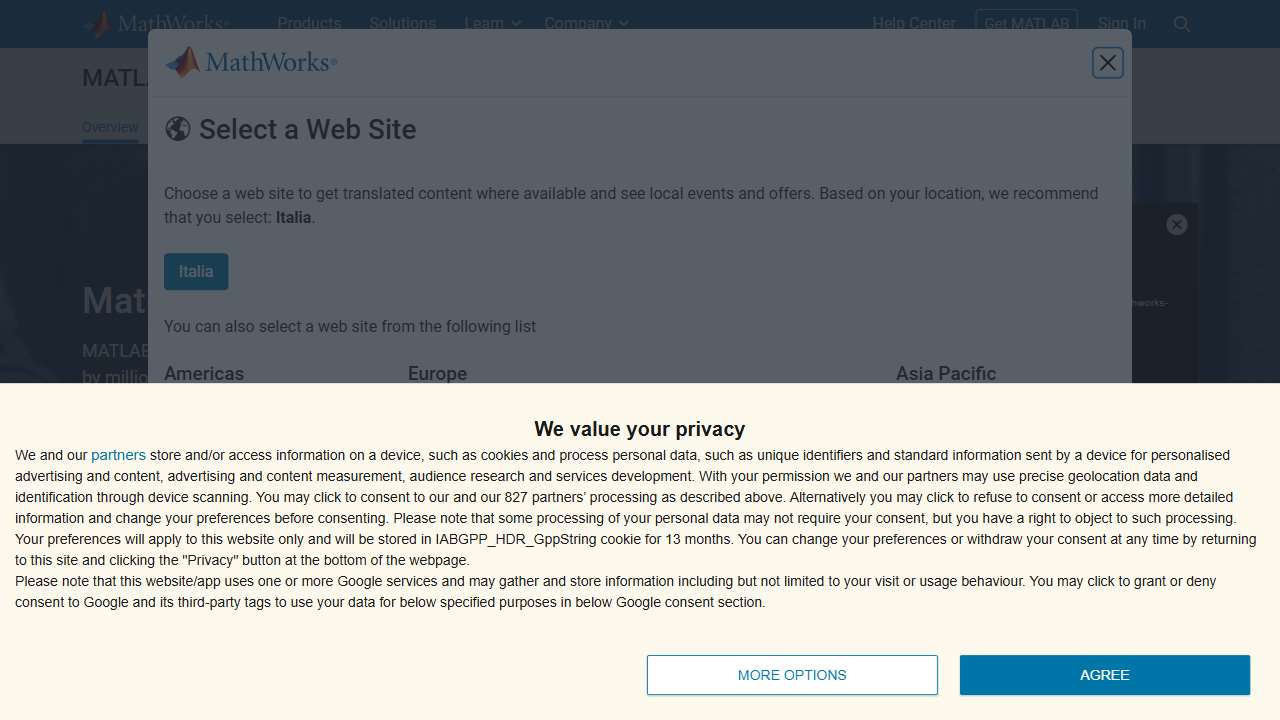
Task: Click the Asia Pacific region heading
Action: pos(945,374)
